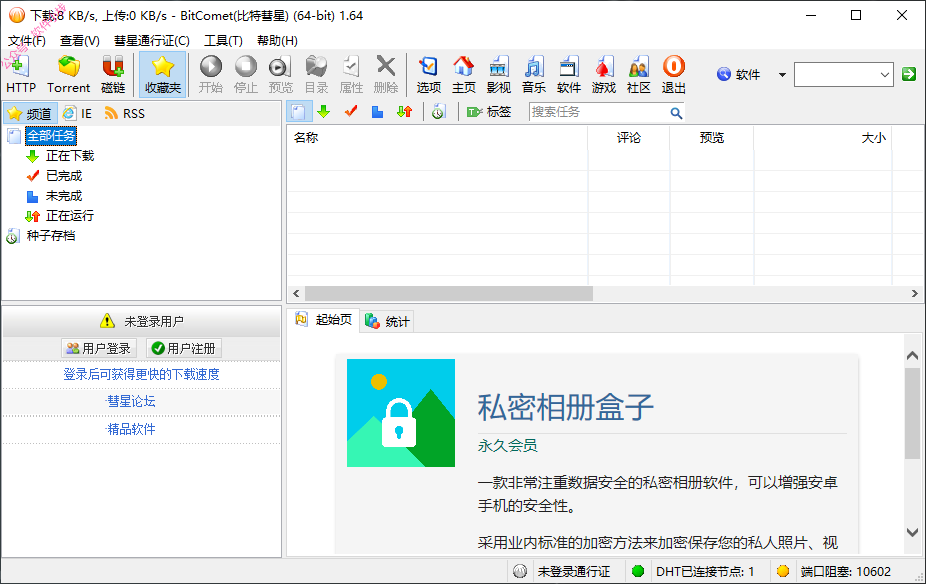Open the 查看(V) menu

[80, 40]
